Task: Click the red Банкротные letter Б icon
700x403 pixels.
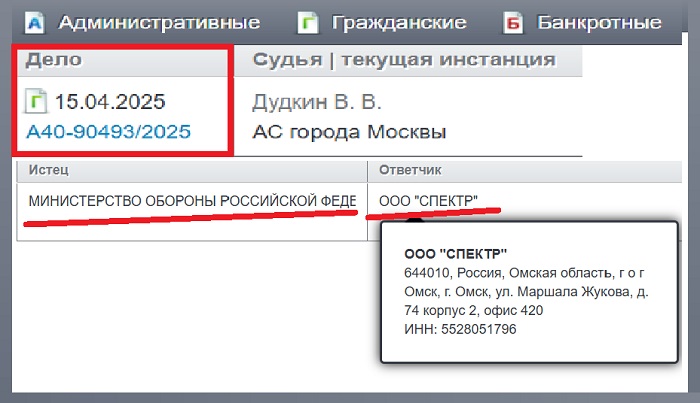Action: point(513,23)
